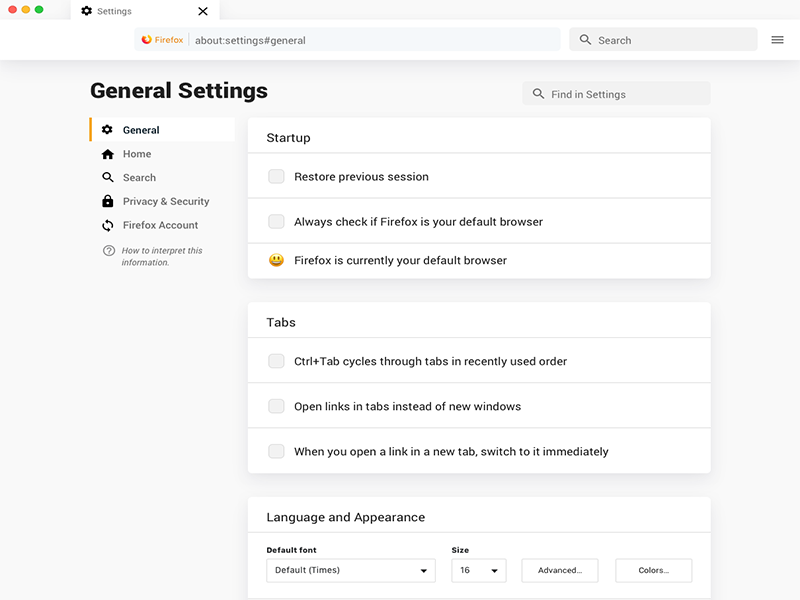Image resolution: width=800 pixels, height=600 pixels.
Task: Click the magnifier icon in Find in Settings
Action: [x=538, y=94]
